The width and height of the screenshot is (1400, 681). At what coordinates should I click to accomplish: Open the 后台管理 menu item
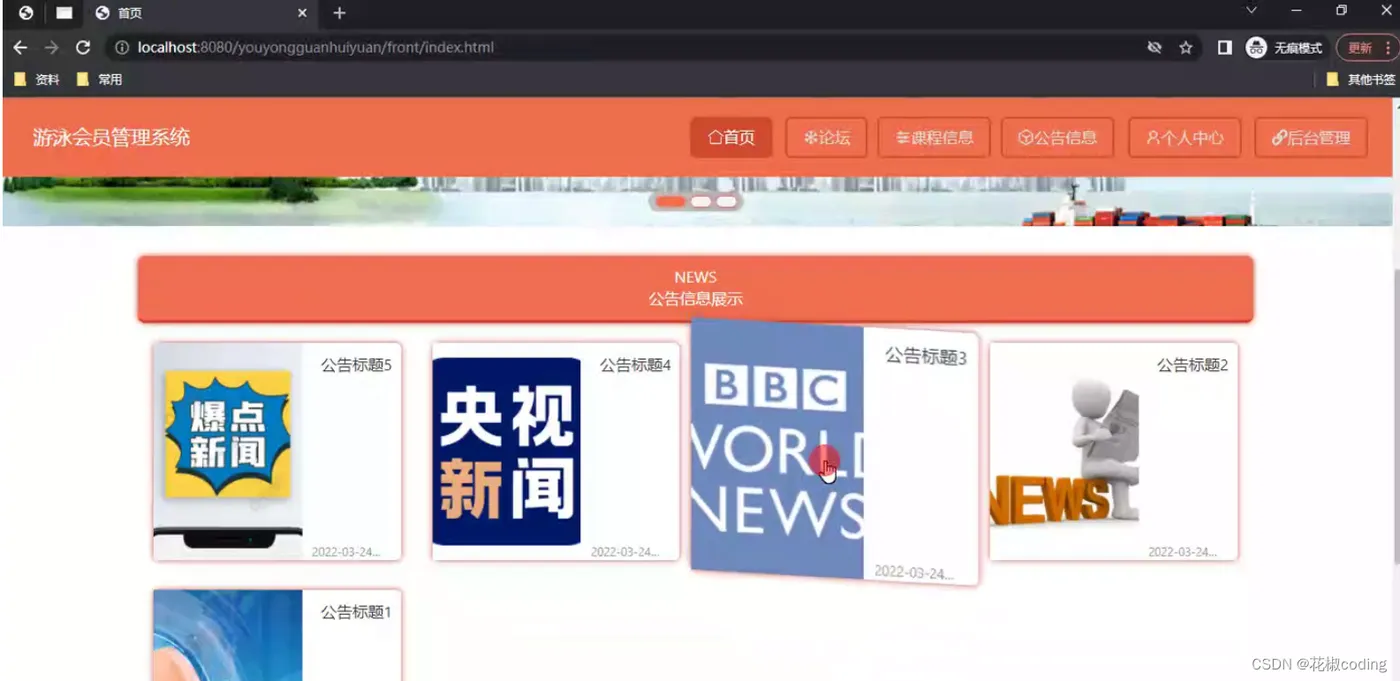pyautogui.click(x=1311, y=138)
